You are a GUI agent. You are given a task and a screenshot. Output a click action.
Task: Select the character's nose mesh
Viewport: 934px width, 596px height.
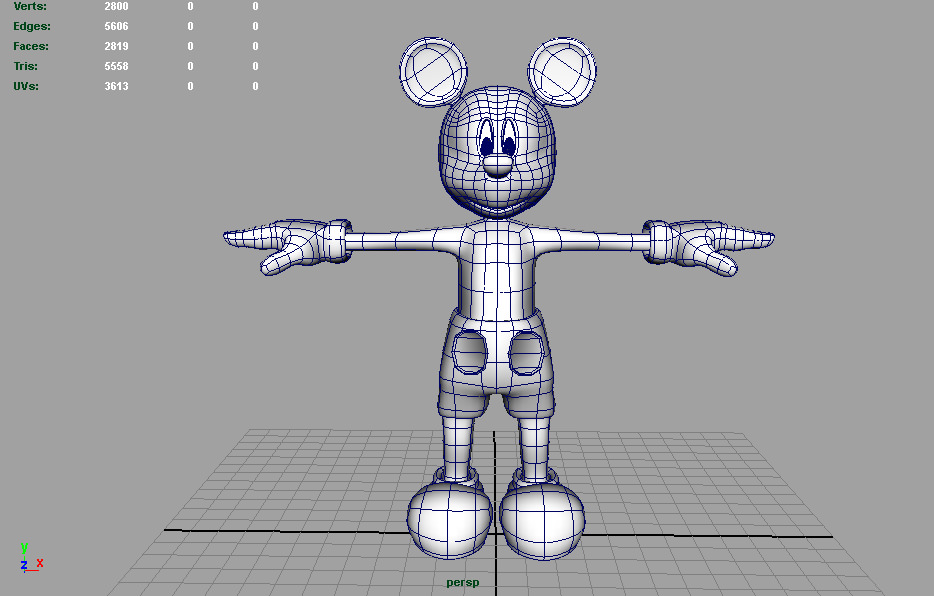497,166
